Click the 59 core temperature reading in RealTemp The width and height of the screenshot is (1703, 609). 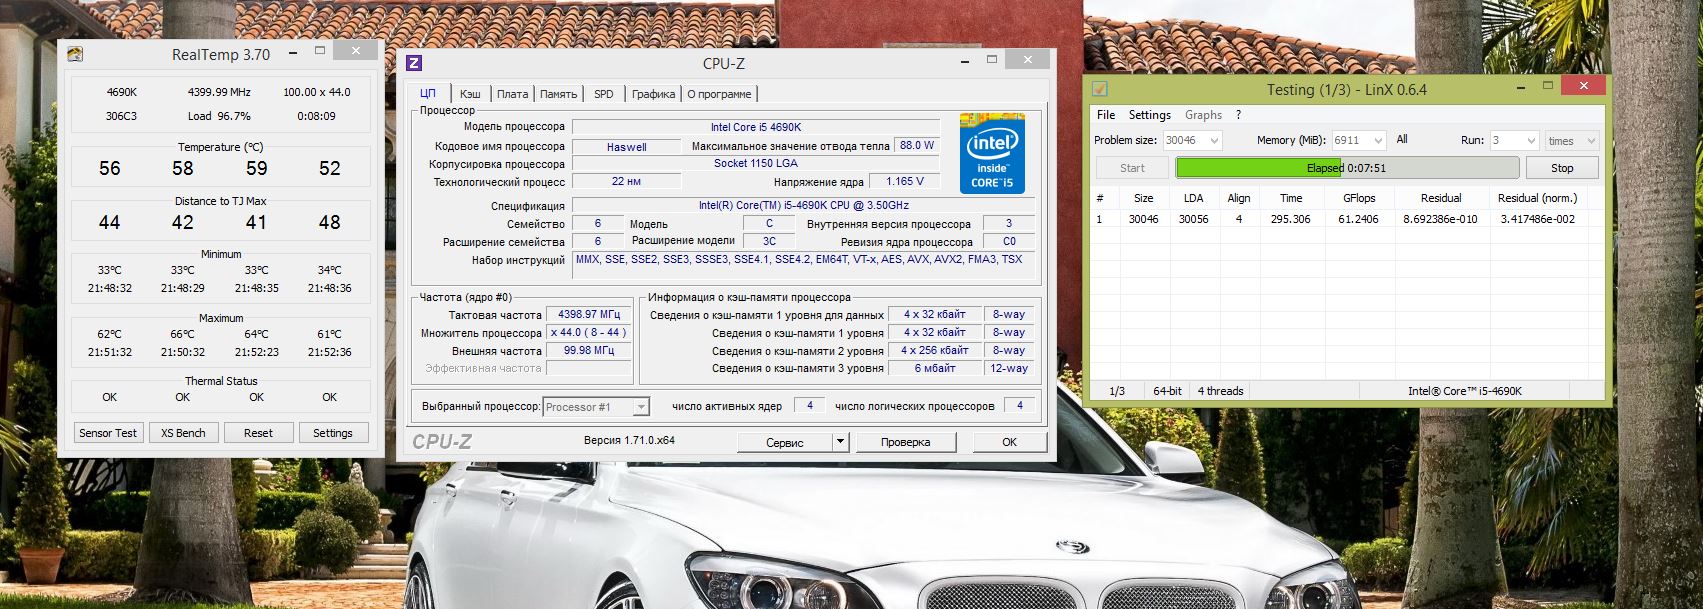257,169
